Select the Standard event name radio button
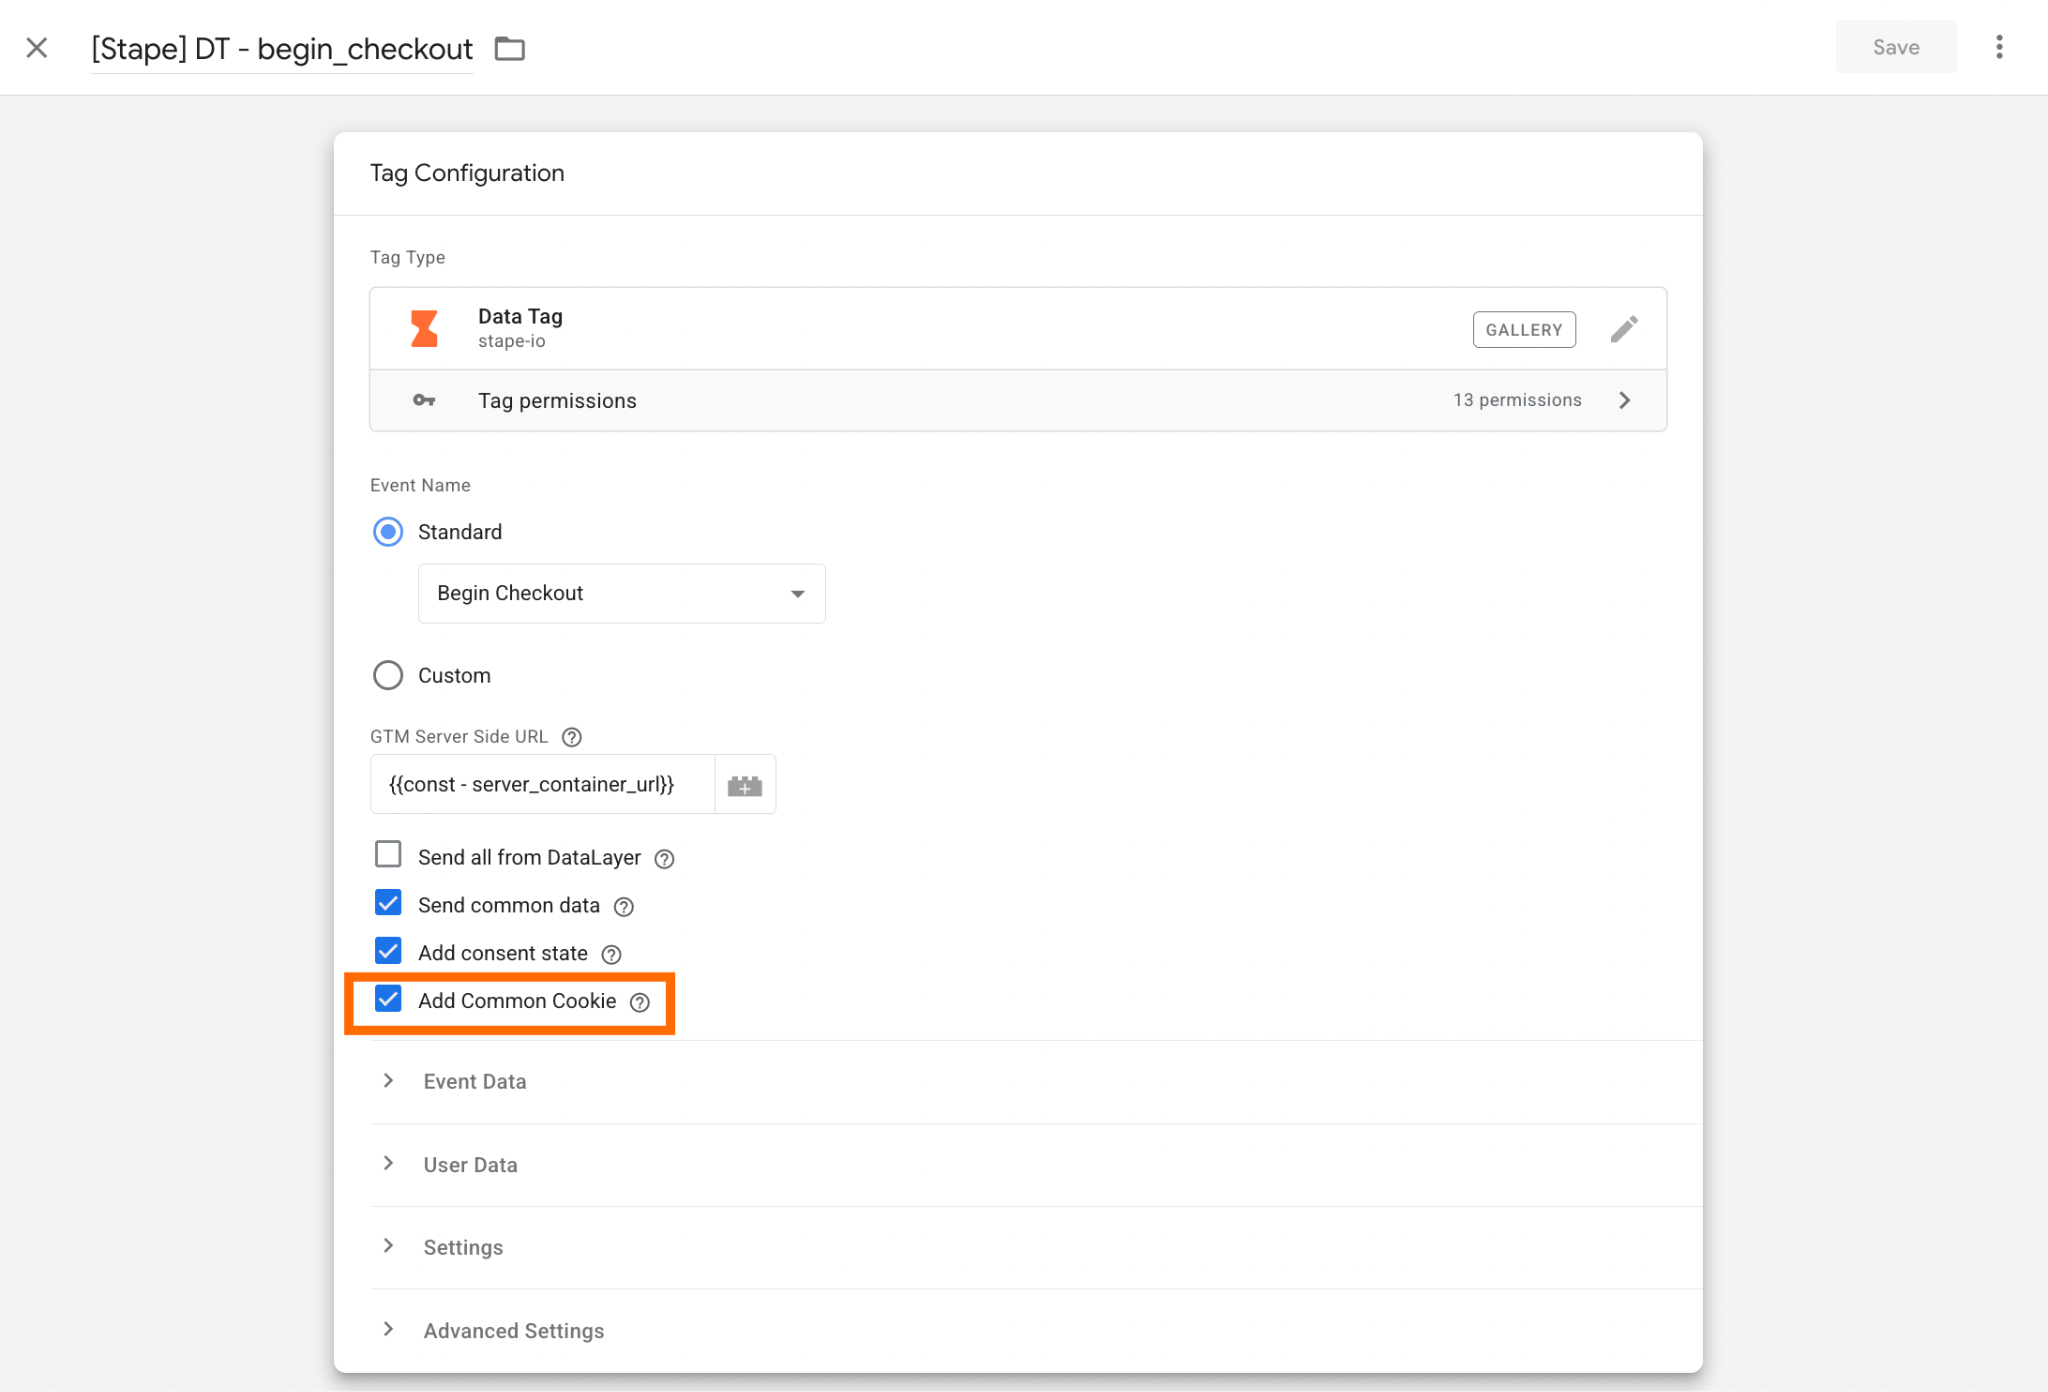The image size is (2048, 1392). (388, 531)
